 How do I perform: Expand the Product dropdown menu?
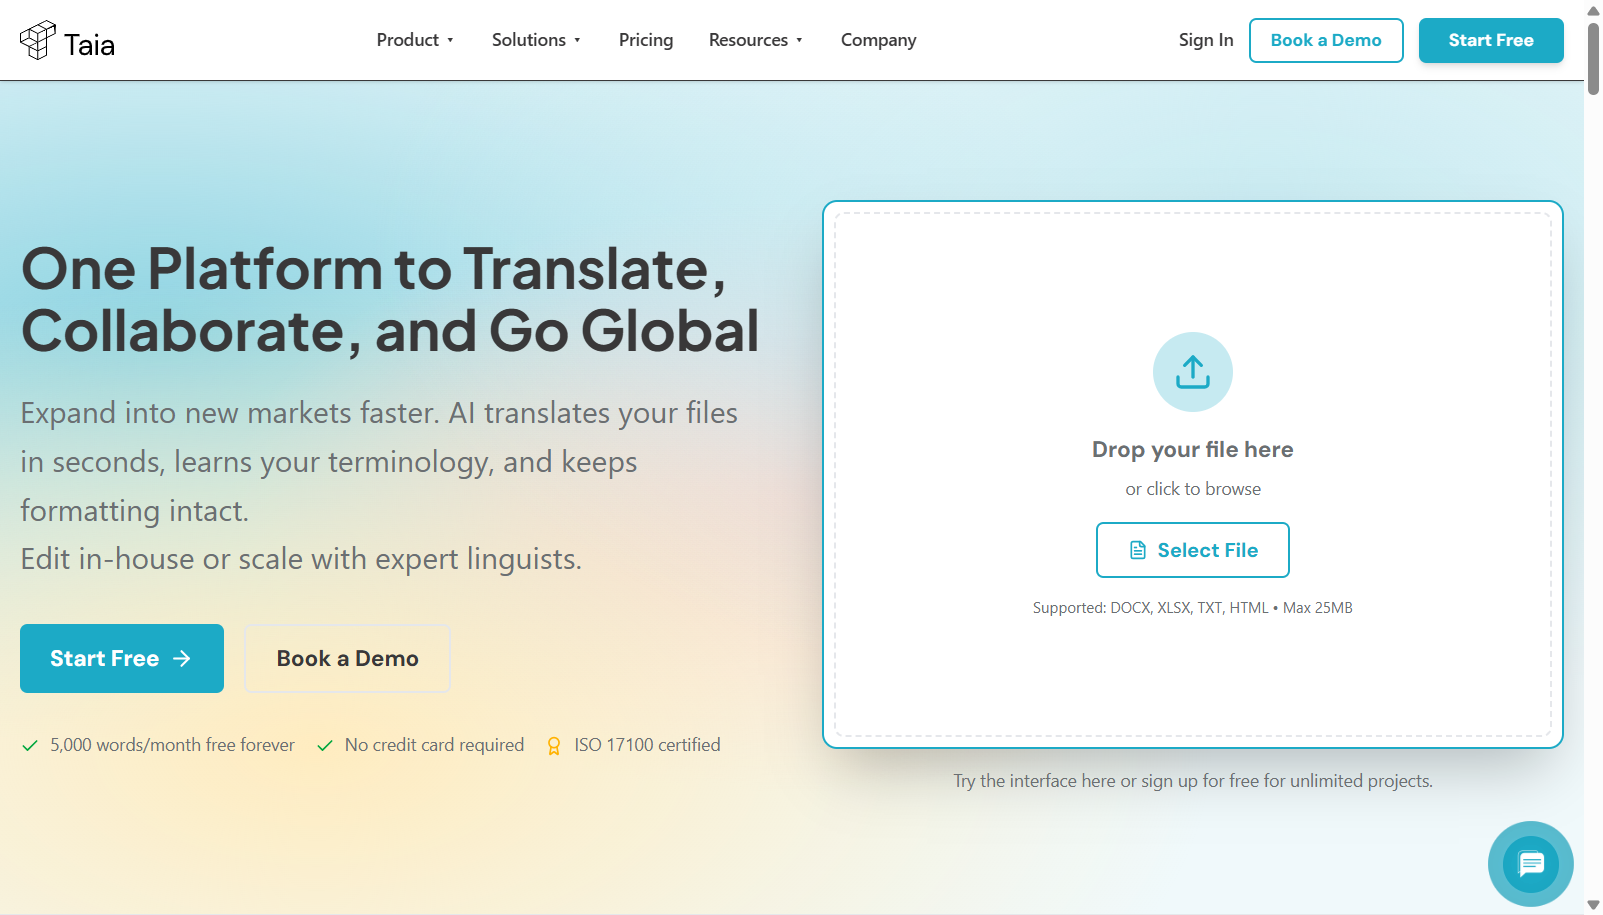pyautogui.click(x=415, y=40)
